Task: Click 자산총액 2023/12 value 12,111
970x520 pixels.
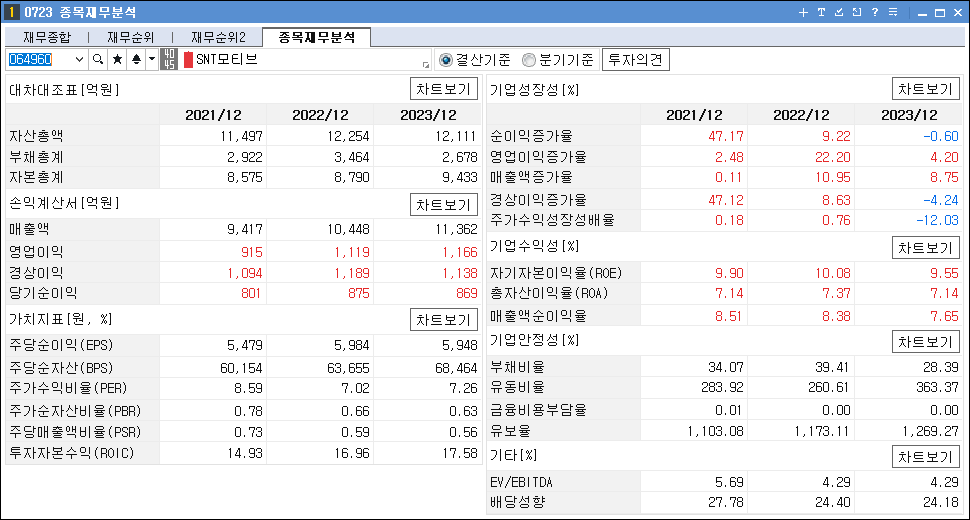Action: pyautogui.click(x=456, y=136)
